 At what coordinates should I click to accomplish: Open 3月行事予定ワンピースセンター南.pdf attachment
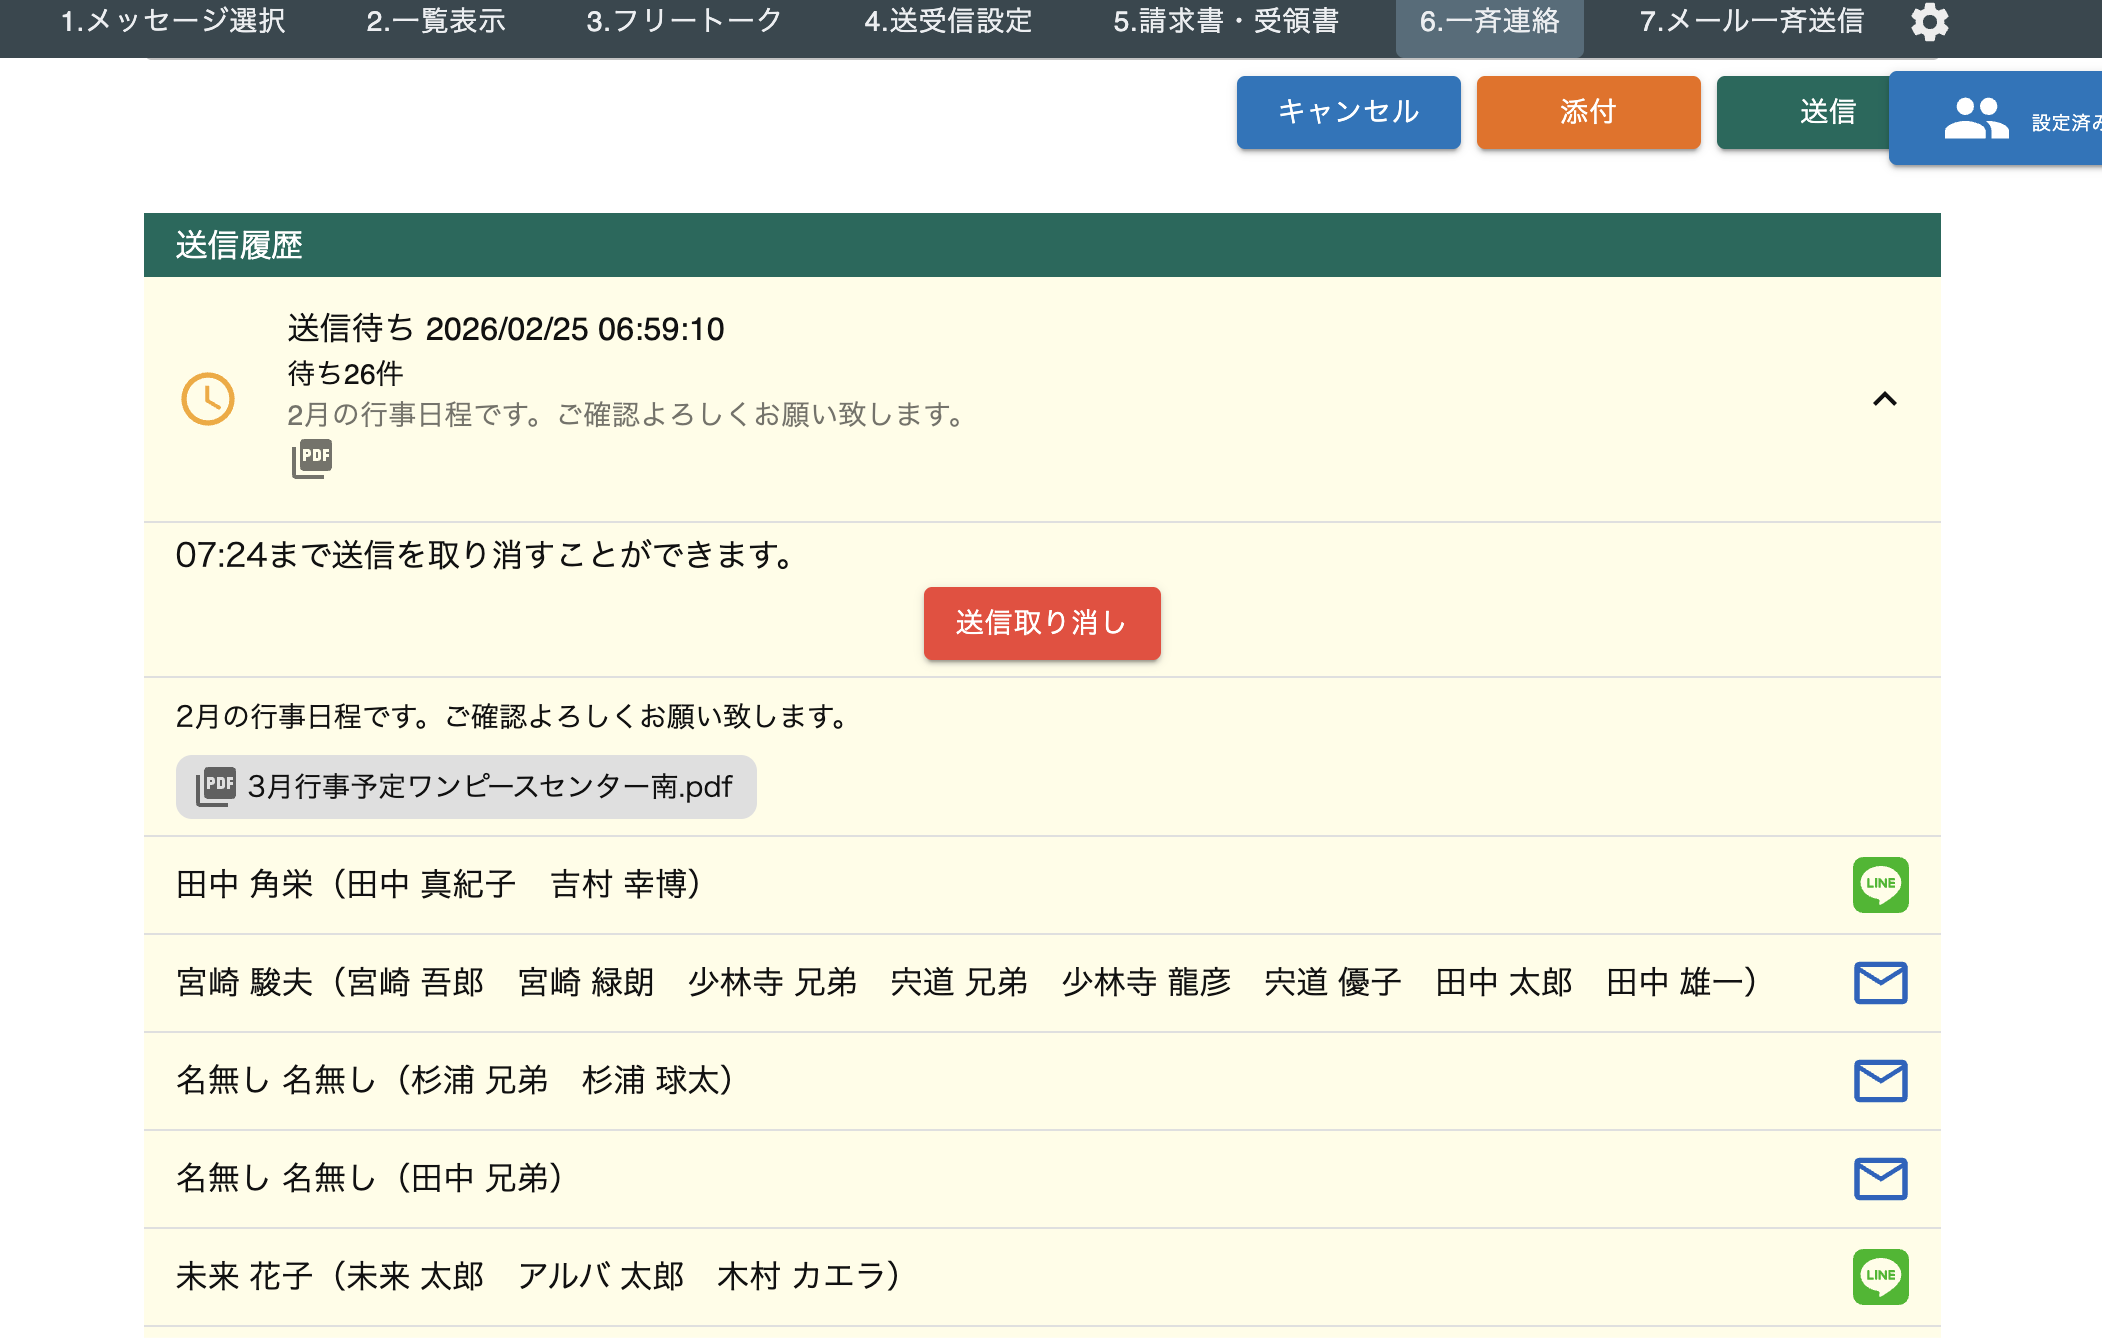466,787
